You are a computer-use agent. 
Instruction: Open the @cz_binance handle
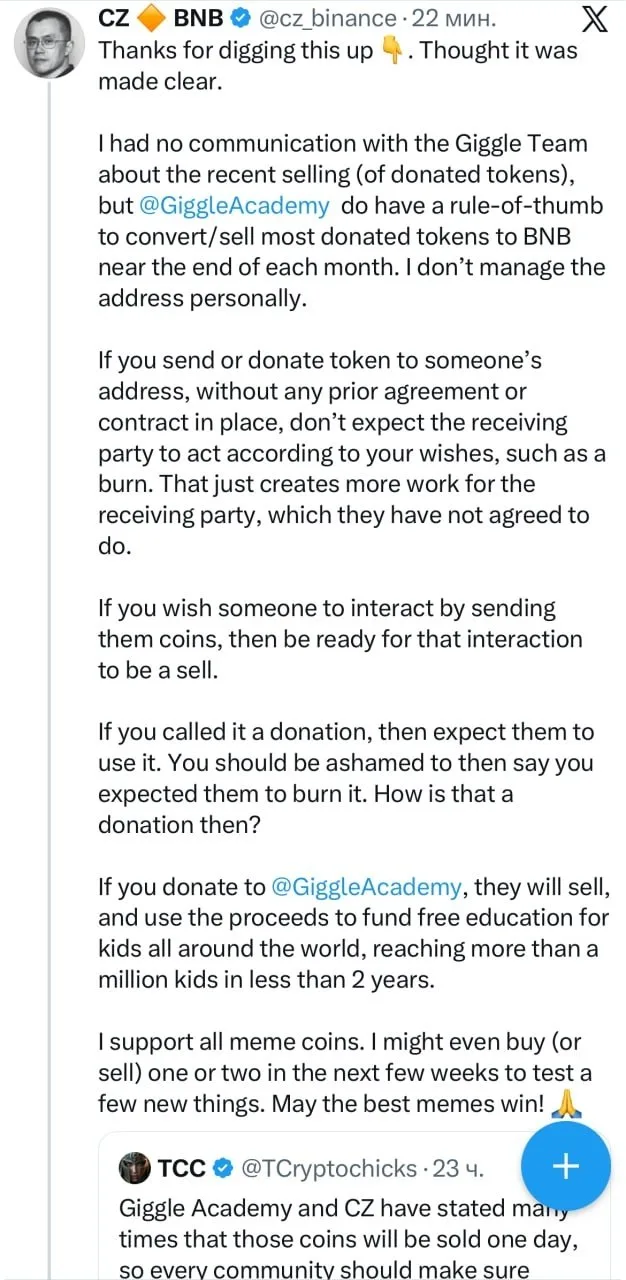point(326,18)
